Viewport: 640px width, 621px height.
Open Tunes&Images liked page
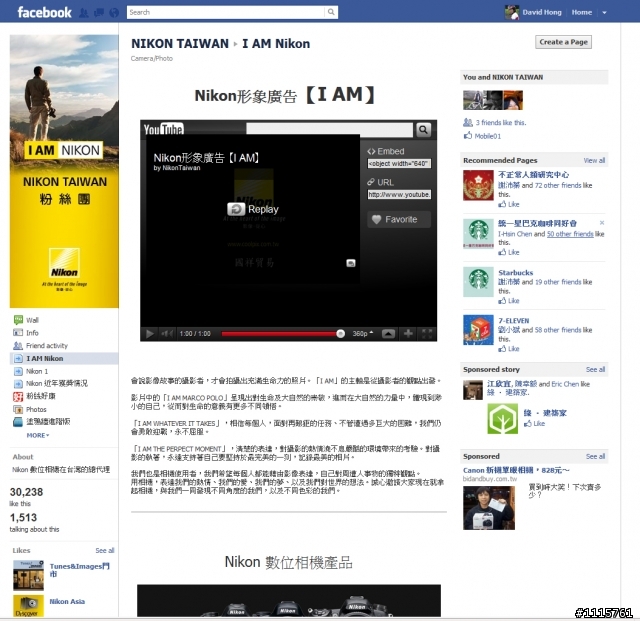(80, 570)
